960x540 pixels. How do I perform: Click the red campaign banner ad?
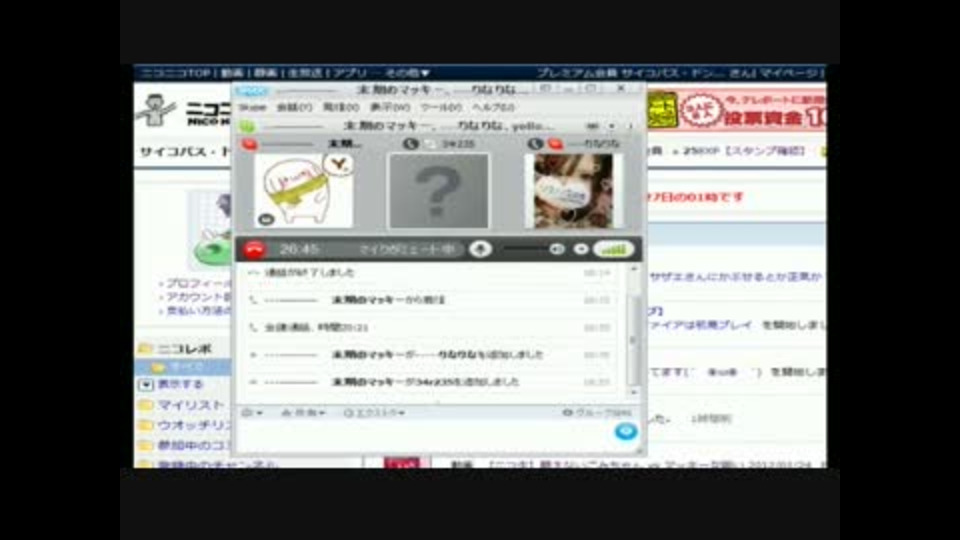coord(752,111)
